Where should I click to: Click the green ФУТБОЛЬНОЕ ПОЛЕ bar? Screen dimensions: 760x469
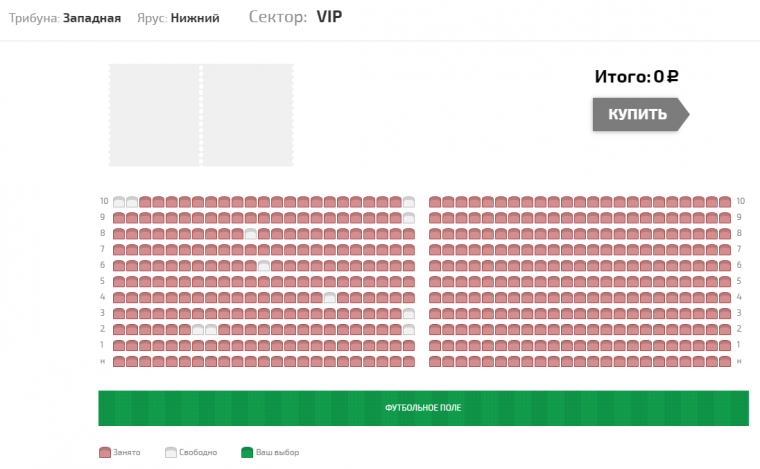click(423, 408)
